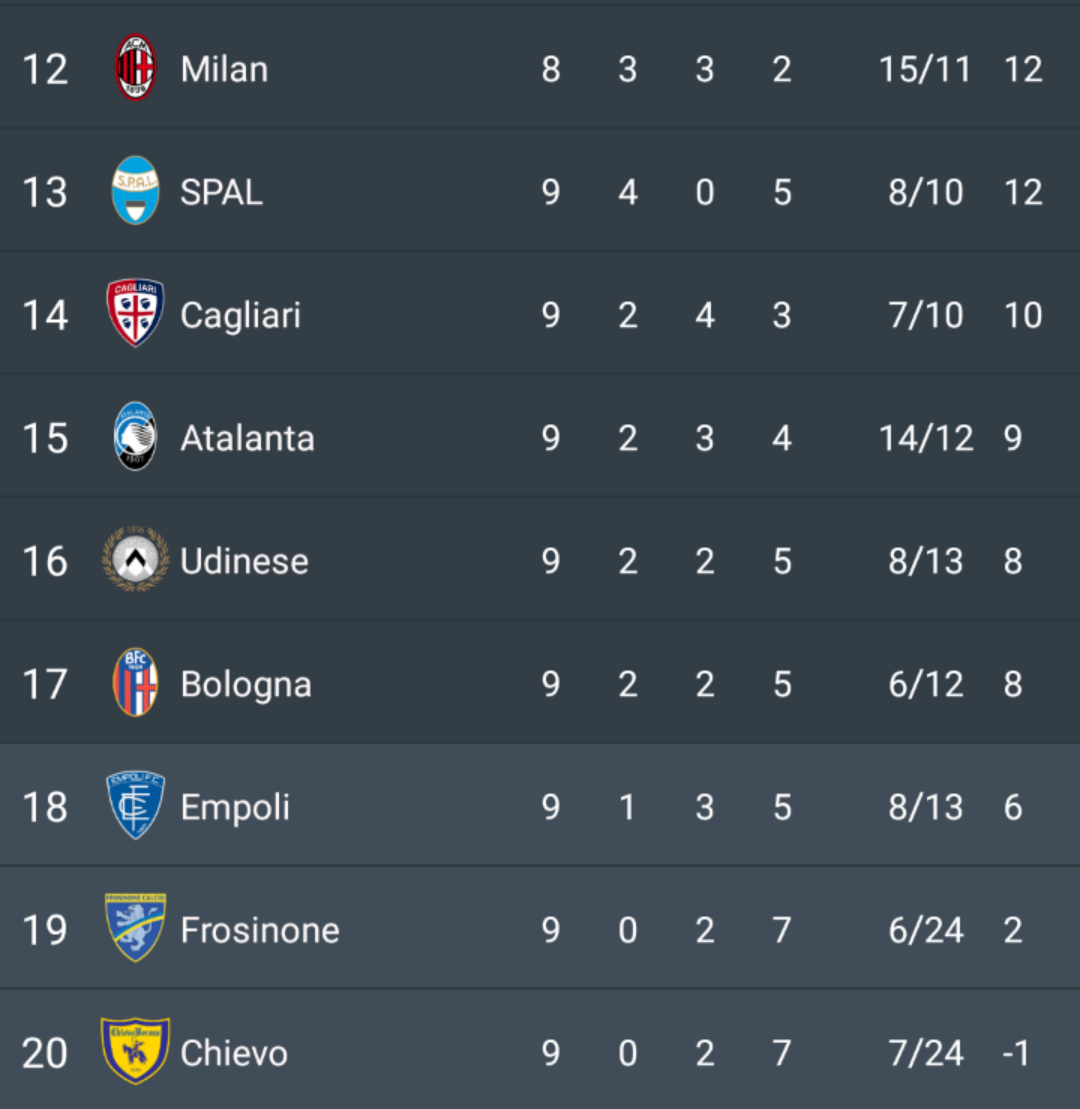Click the Cagliari team name
The height and width of the screenshot is (1109, 1080).
point(240,315)
